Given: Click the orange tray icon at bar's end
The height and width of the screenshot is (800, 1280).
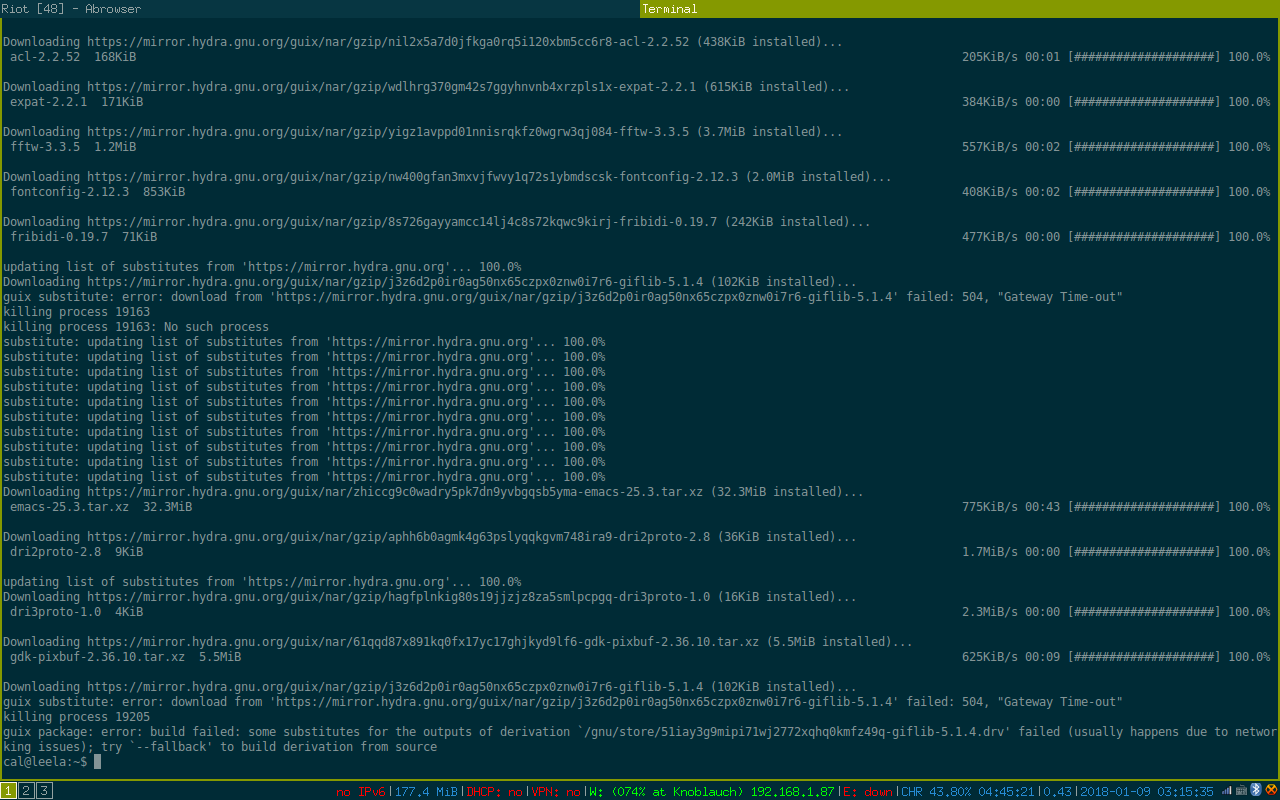Looking at the screenshot, I should (1271, 791).
